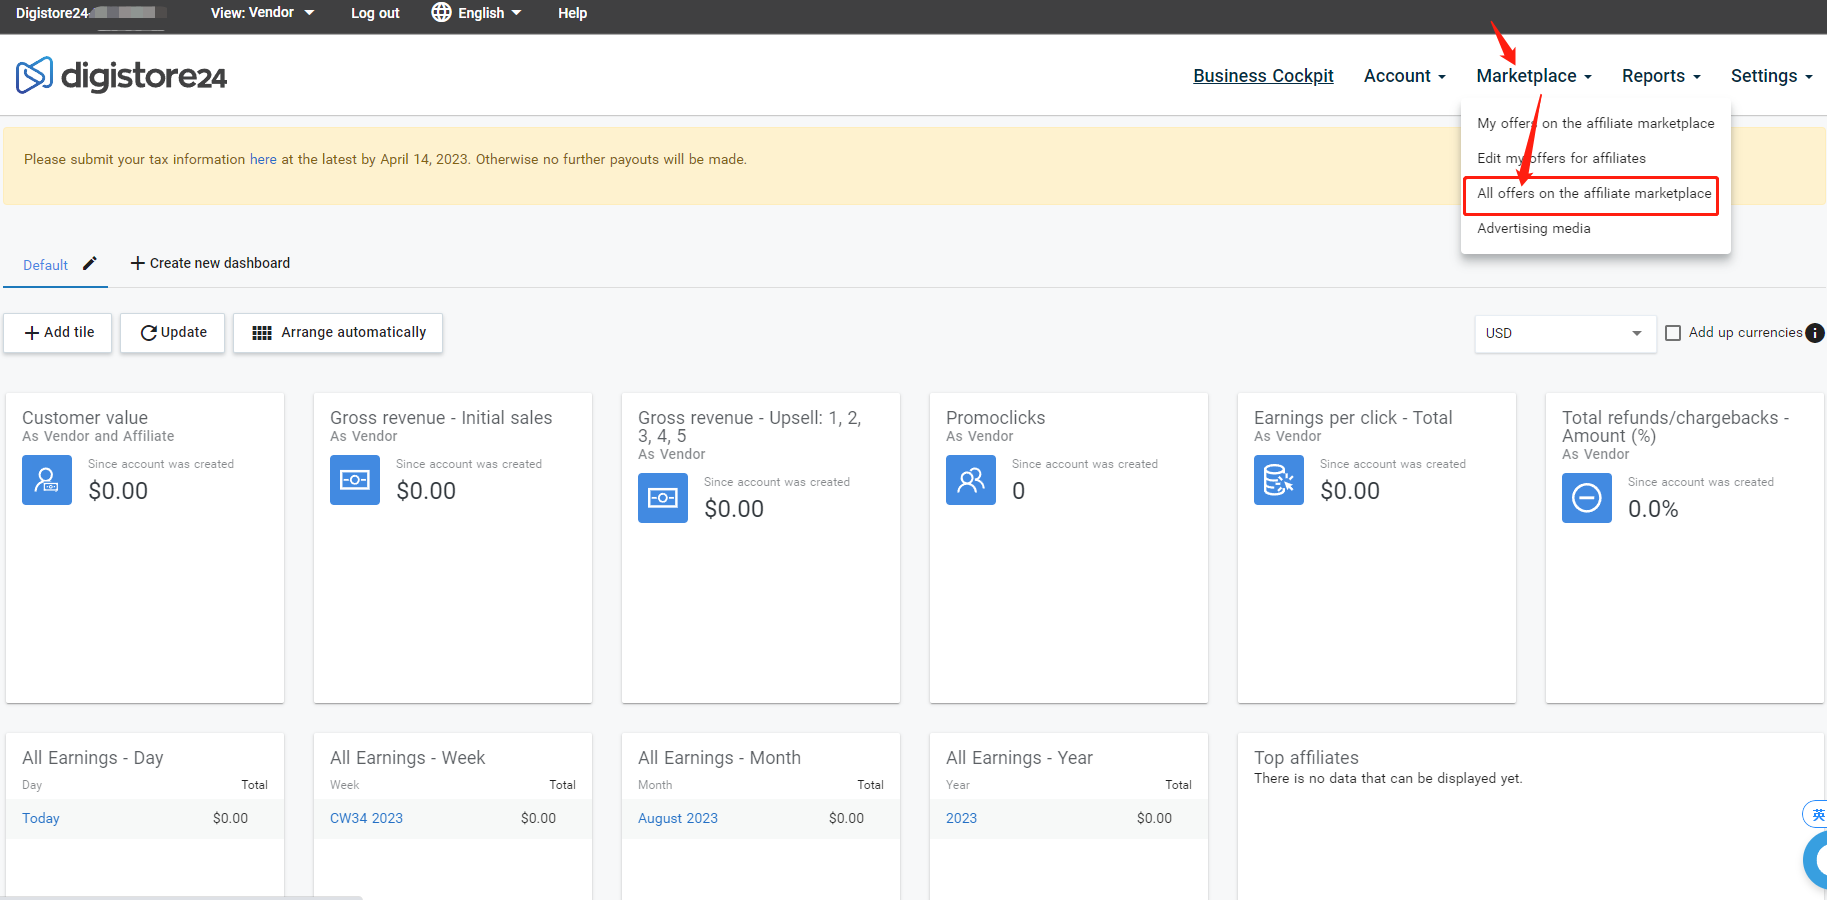The height and width of the screenshot is (900, 1827).
Task: Open the chat bubble widget
Action: tap(1816, 860)
